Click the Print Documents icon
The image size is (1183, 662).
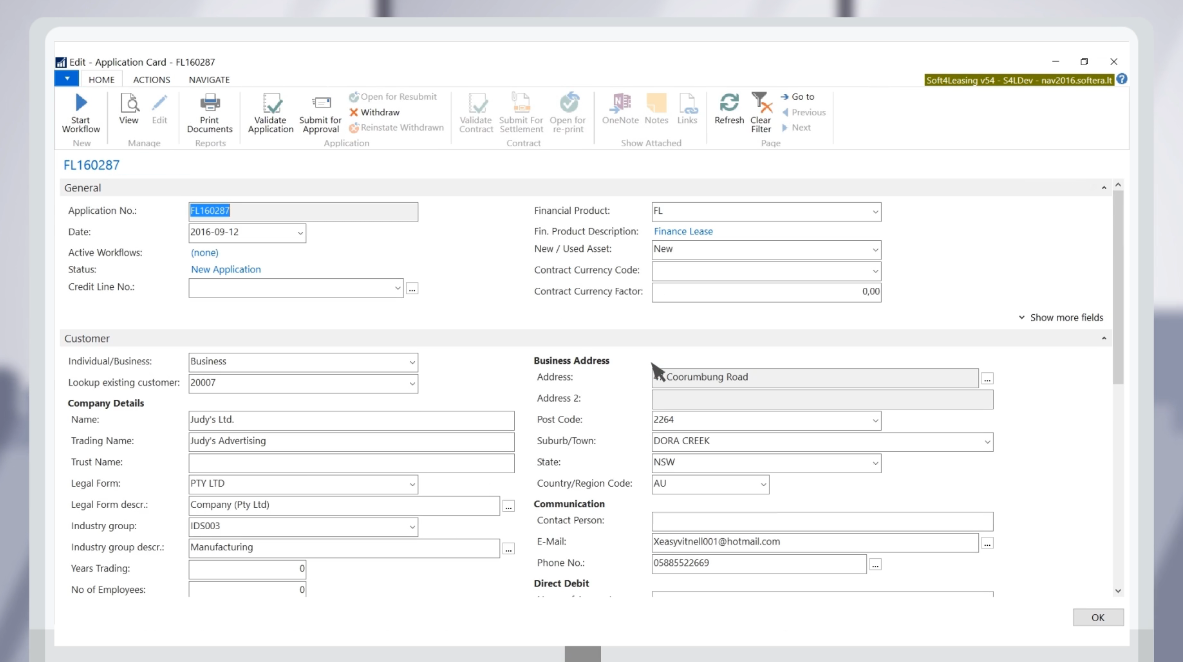click(210, 104)
